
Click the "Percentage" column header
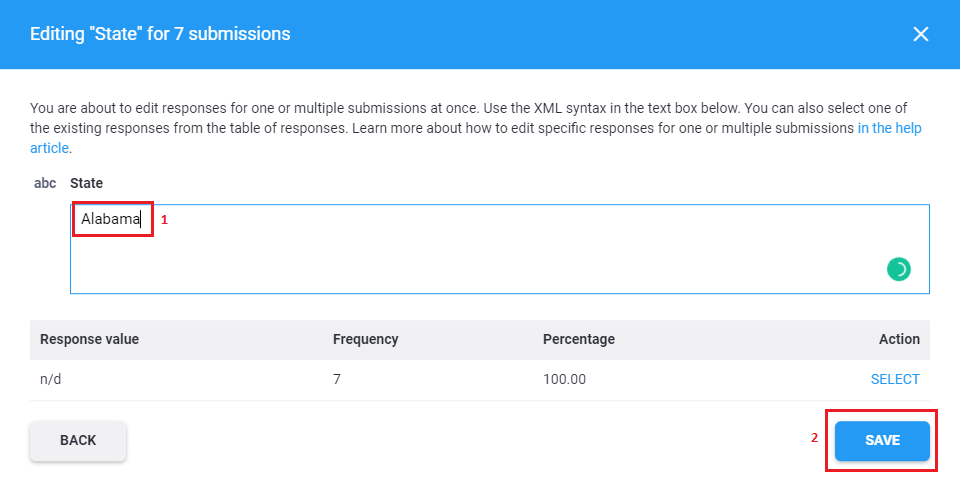click(578, 339)
